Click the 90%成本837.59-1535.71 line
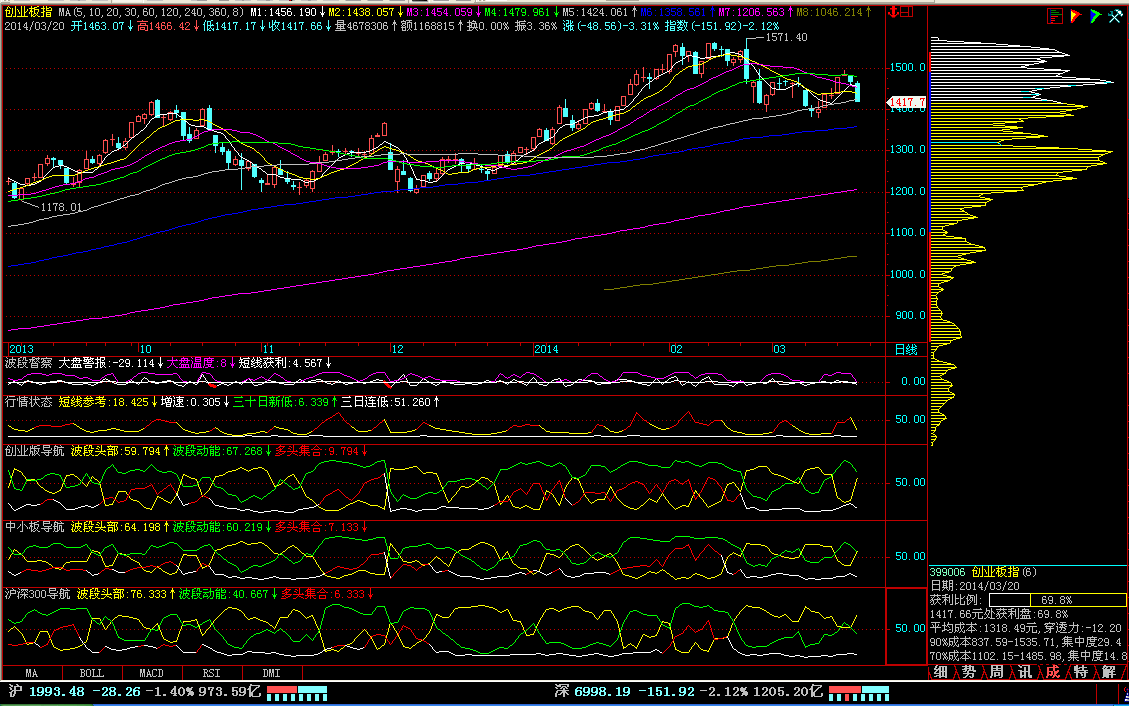 991,642
